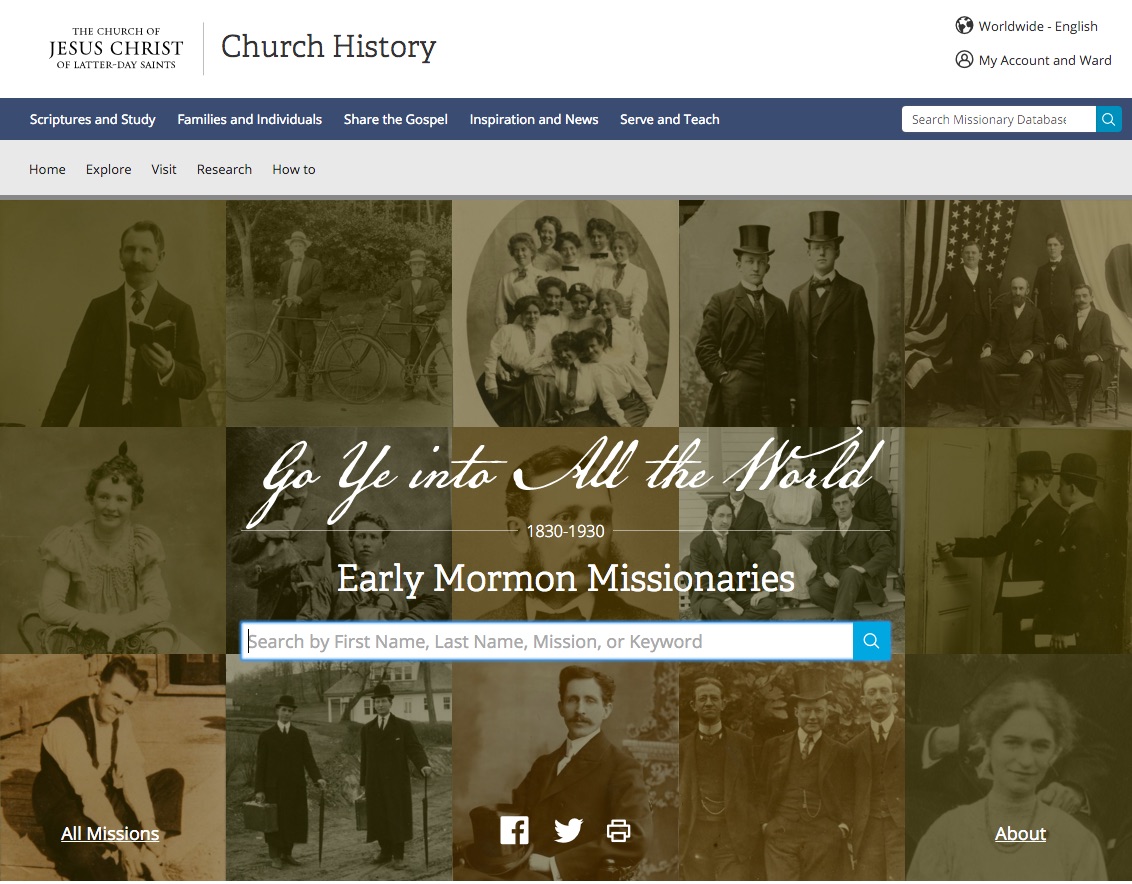Select the top hat men photo thumbnail
This screenshot has width=1132, height=884.
(x=791, y=313)
